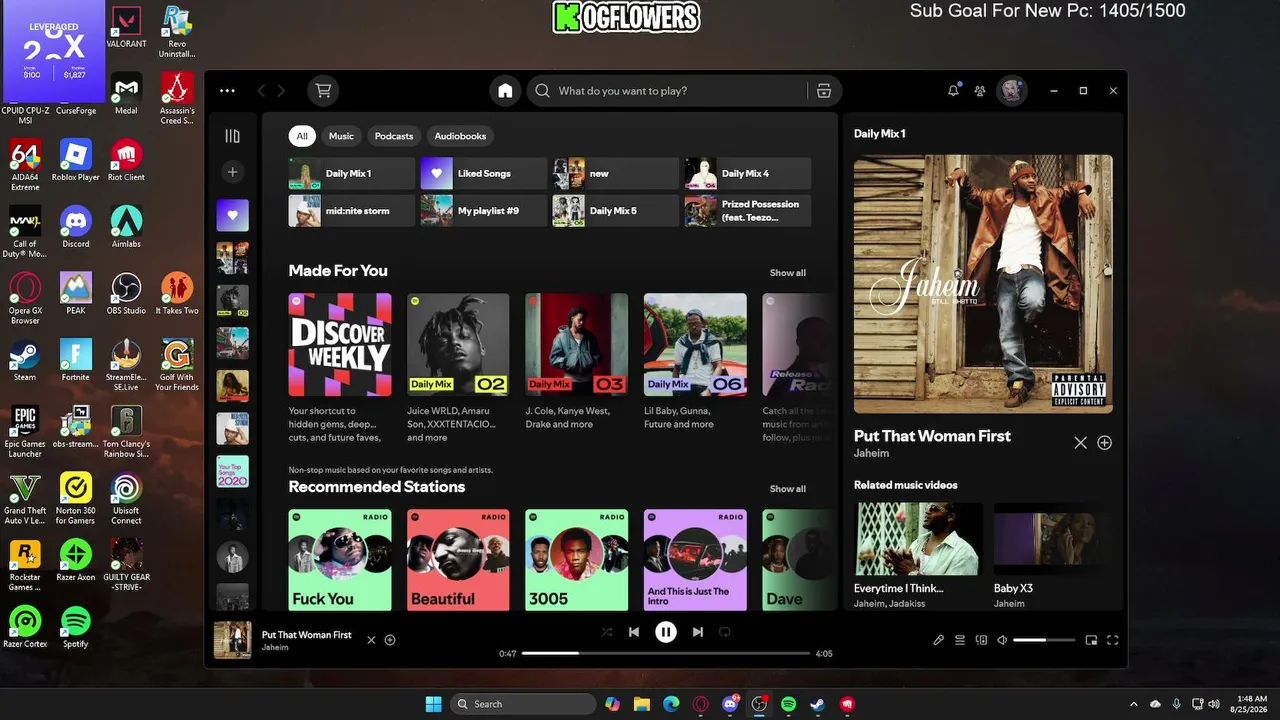The image size is (1280, 720).
Task: Open the Windows Start menu
Action: point(433,704)
